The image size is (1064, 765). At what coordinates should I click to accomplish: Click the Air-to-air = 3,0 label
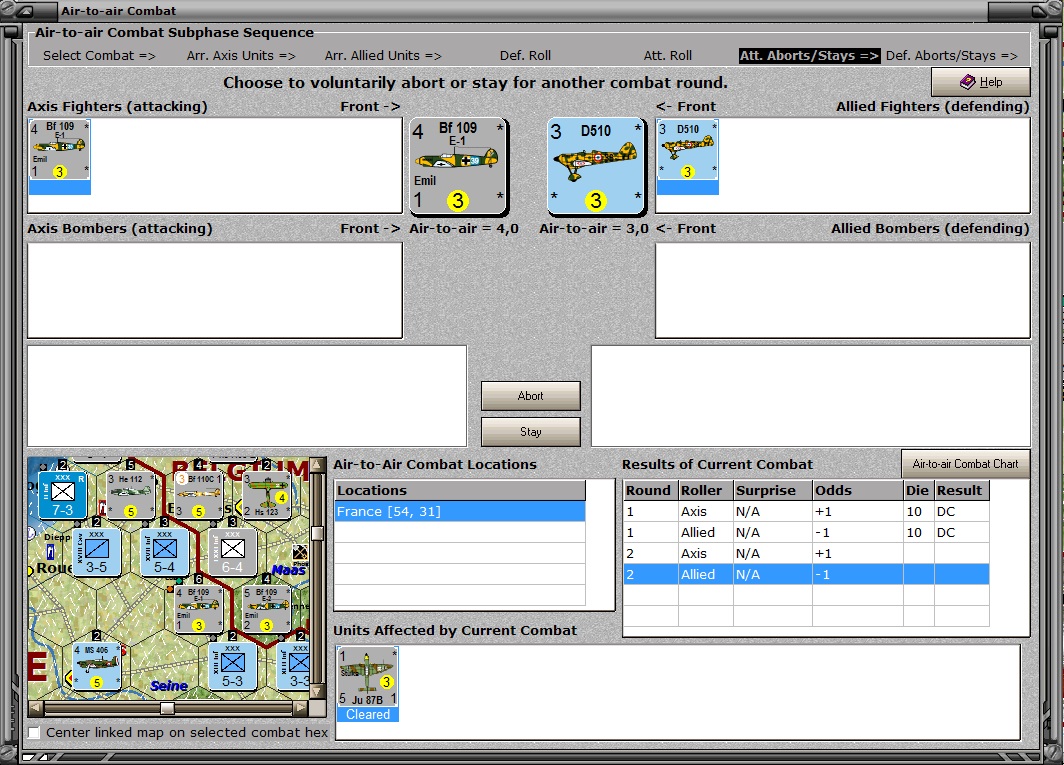pyautogui.click(x=594, y=229)
